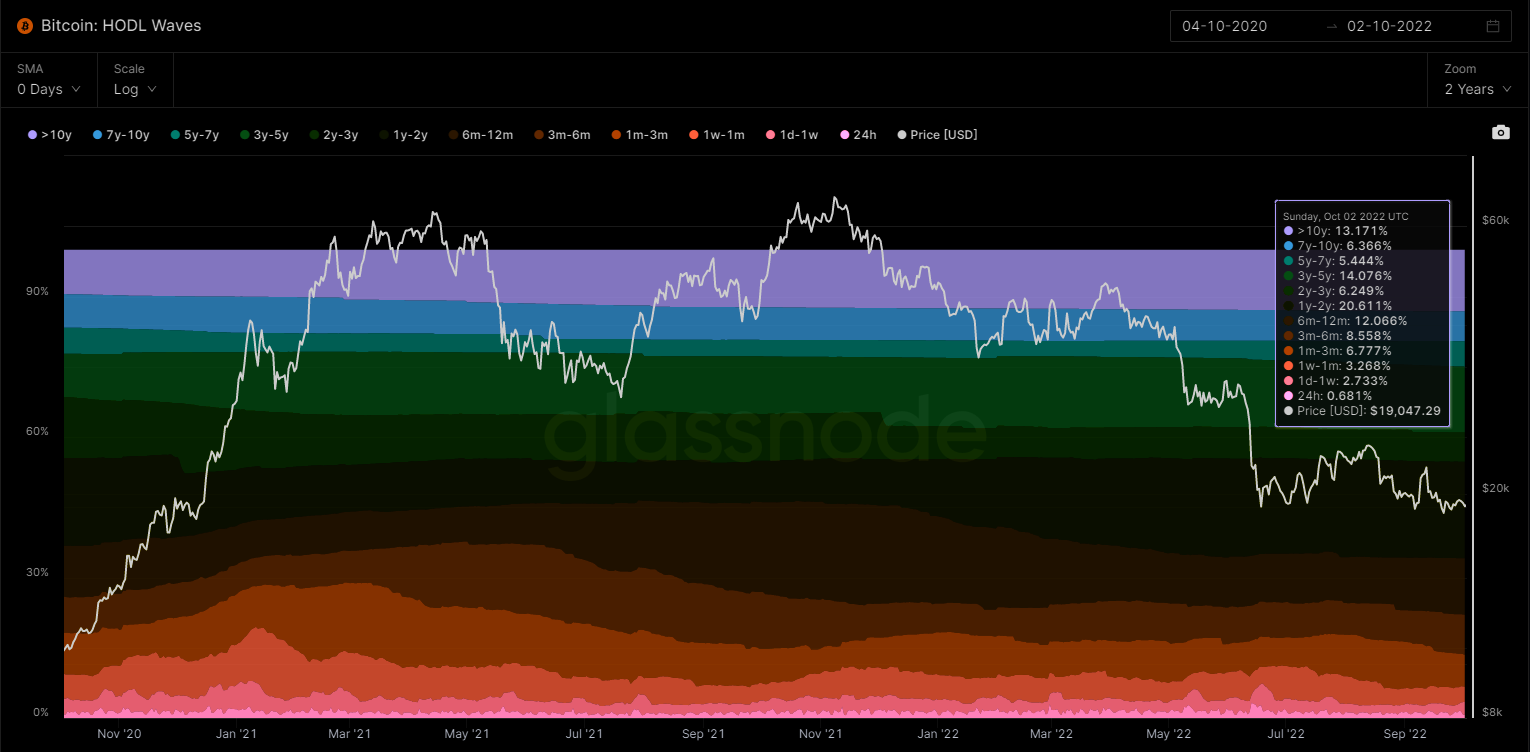Click the orange Bitcoin logo icon
Viewport: 1530px width, 752px height.
(x=25, y=26)
